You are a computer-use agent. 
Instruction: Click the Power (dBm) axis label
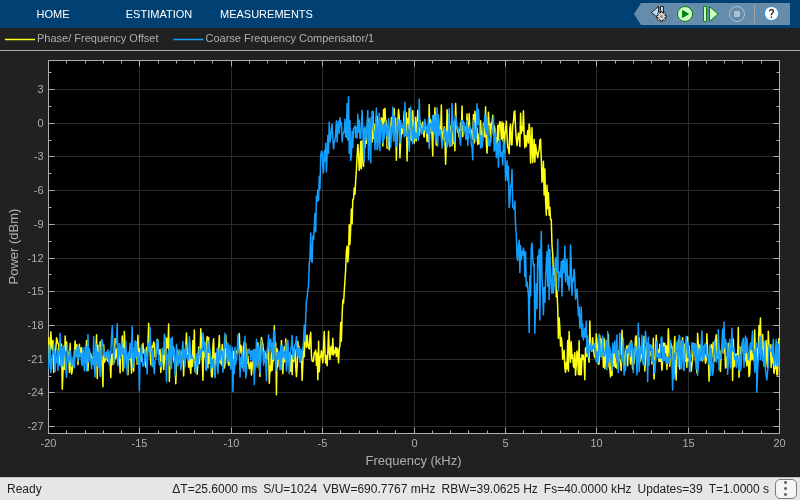pyautogui.click(x=14, y=246)
